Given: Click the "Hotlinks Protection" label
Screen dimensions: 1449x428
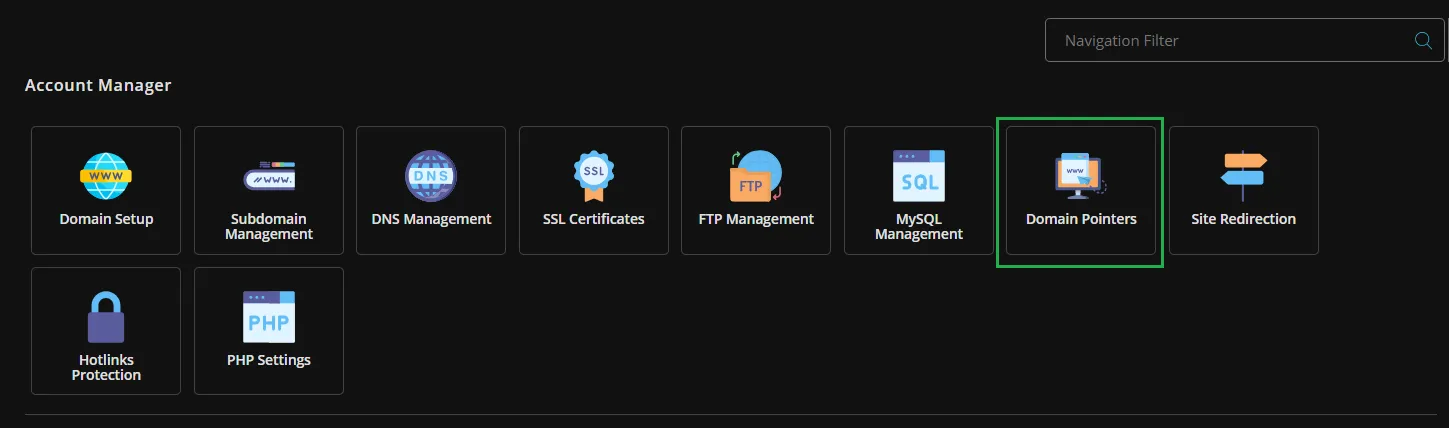Looking at the screenshot, I should click(106, 367).
